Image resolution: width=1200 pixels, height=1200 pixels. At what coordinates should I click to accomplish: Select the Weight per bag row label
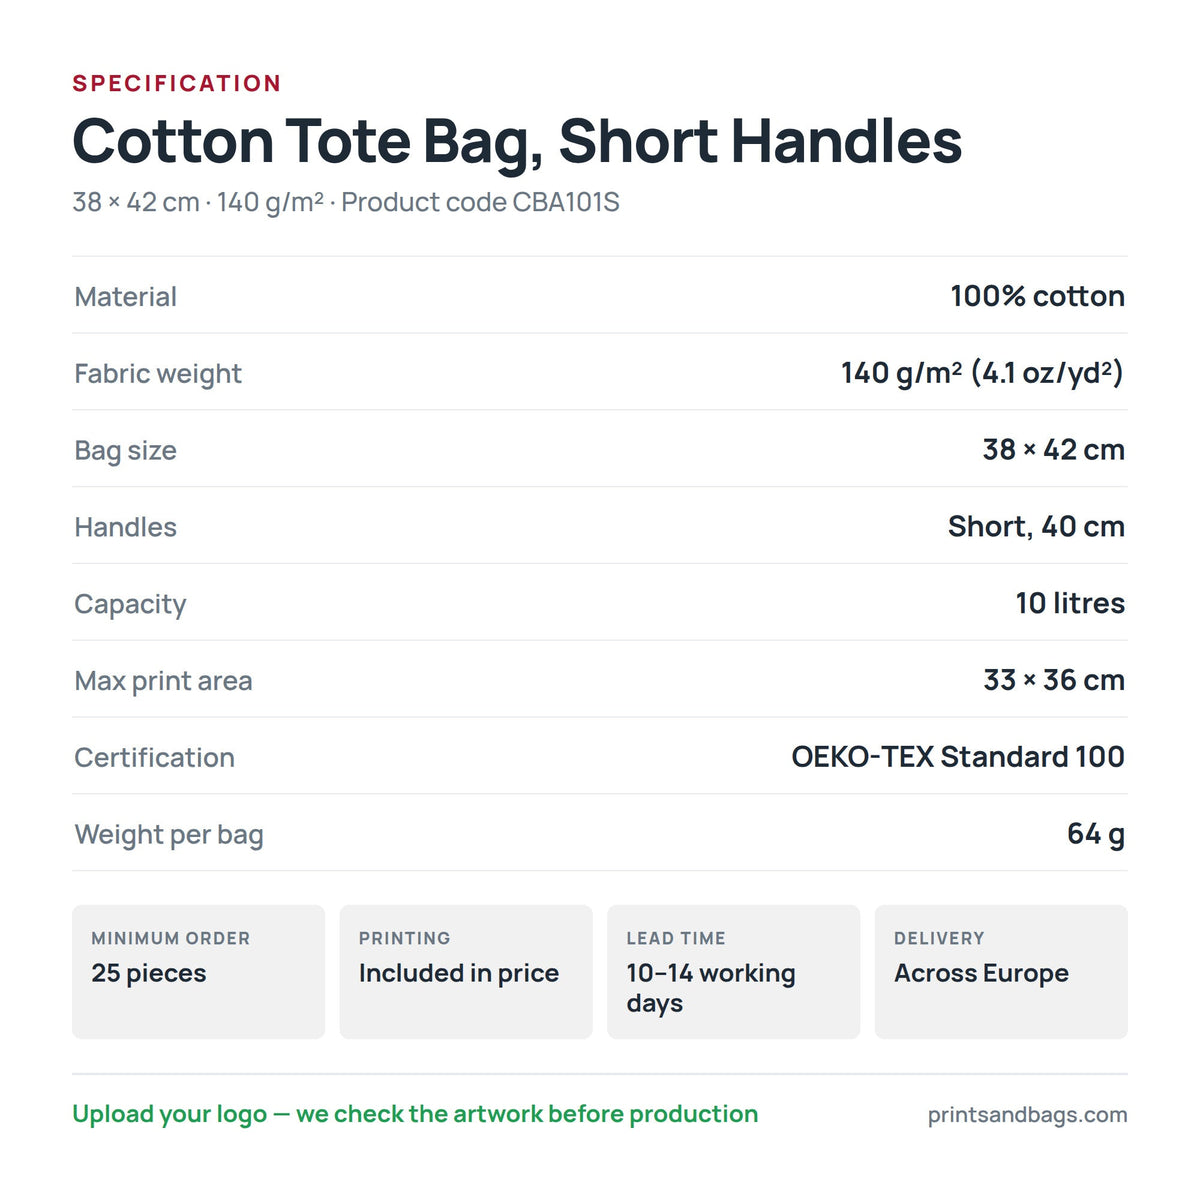point(169,835)
